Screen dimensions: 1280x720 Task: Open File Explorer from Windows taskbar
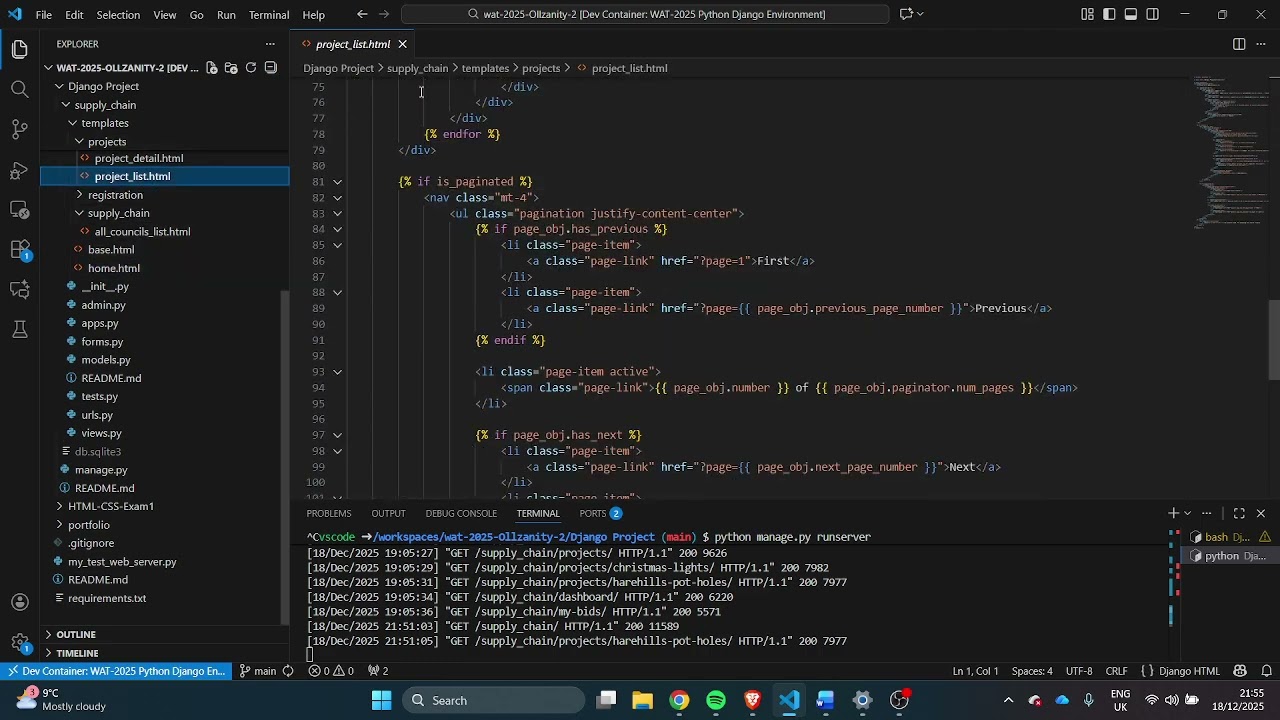[x=642, y=700]
